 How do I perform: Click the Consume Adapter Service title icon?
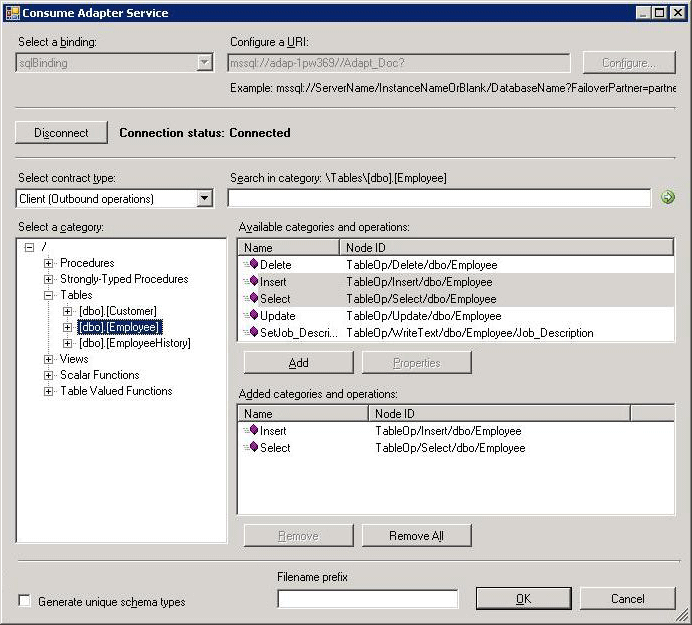click(12, 13)
